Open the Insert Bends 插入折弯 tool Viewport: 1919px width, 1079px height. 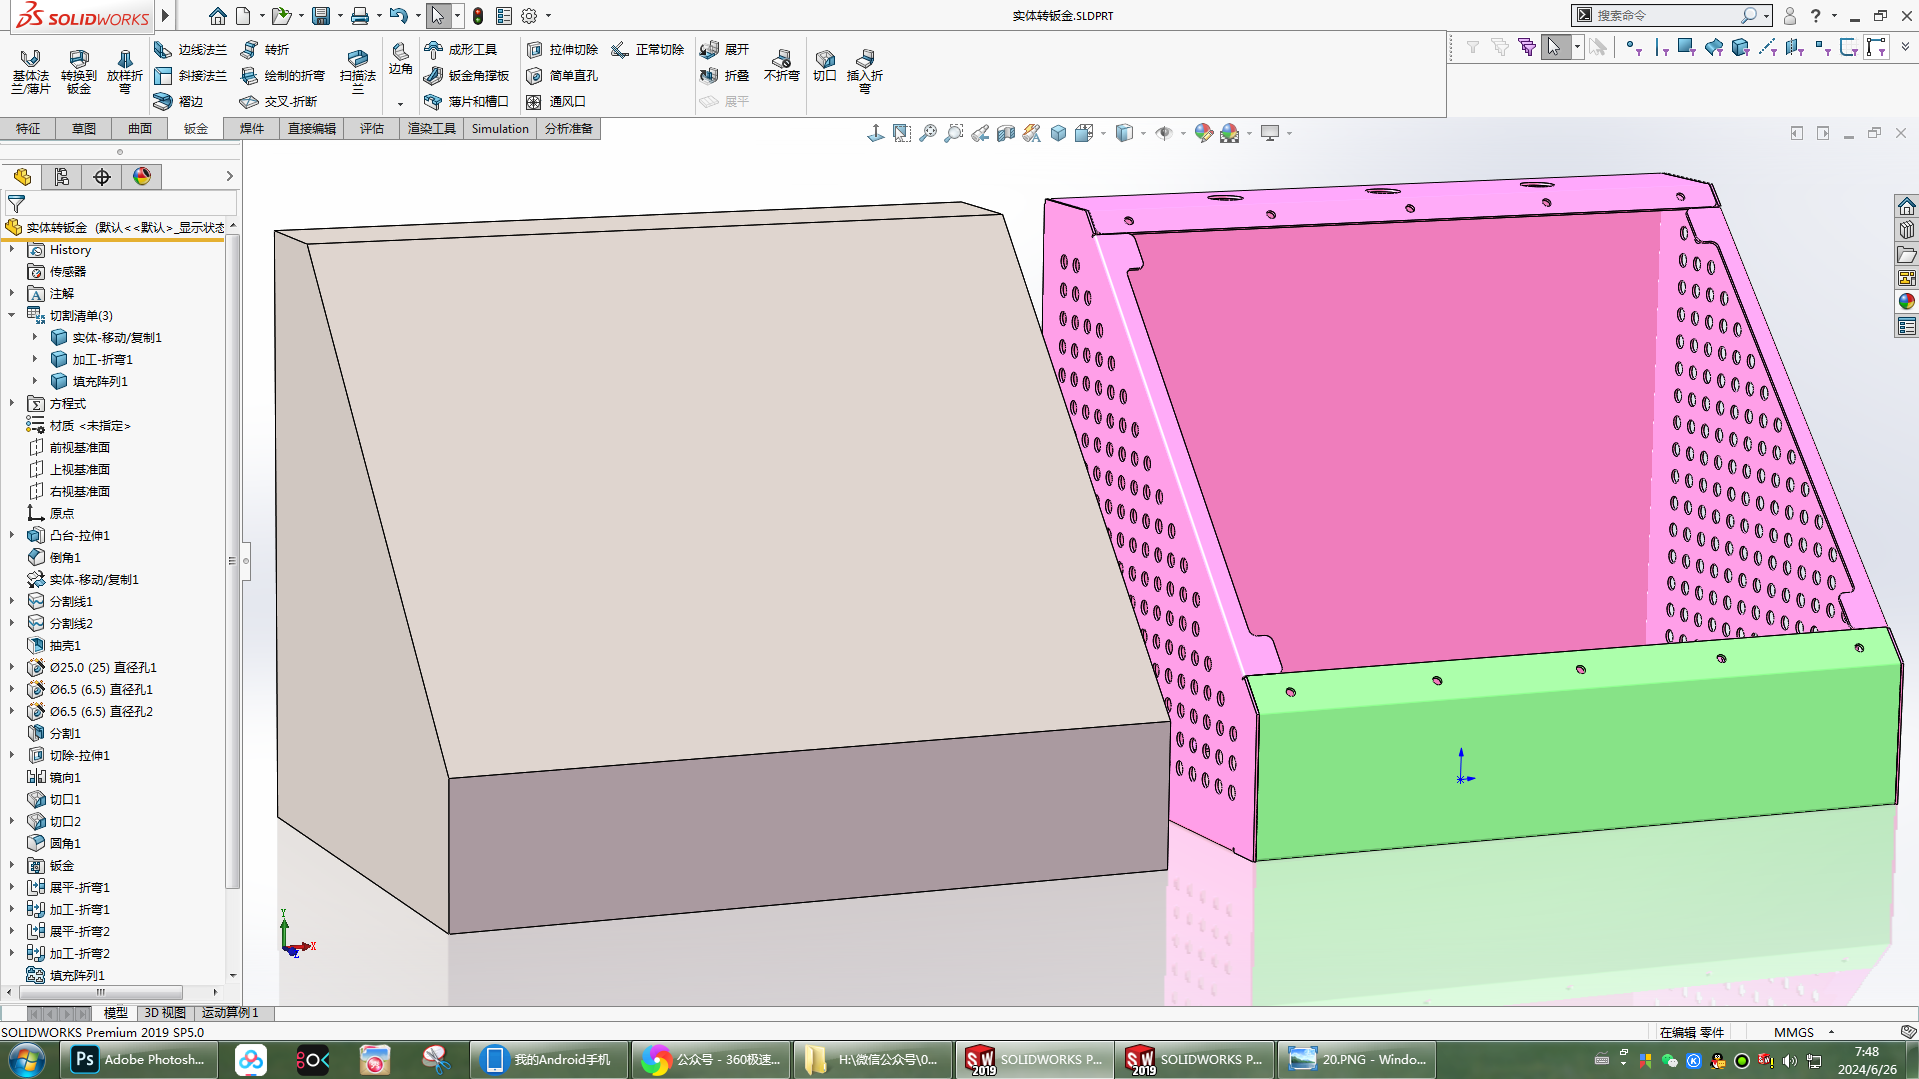tap(865, 71)
